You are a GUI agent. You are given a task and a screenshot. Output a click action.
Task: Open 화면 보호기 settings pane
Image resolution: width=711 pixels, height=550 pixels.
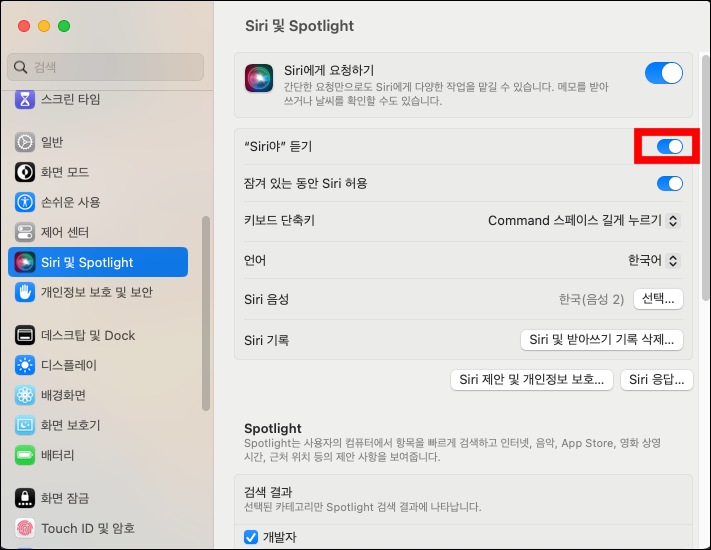pos(98,425)
